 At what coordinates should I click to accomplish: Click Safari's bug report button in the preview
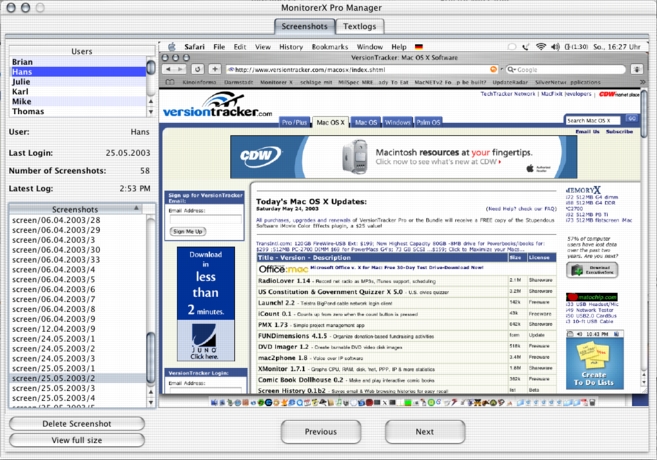coord(637,70)
